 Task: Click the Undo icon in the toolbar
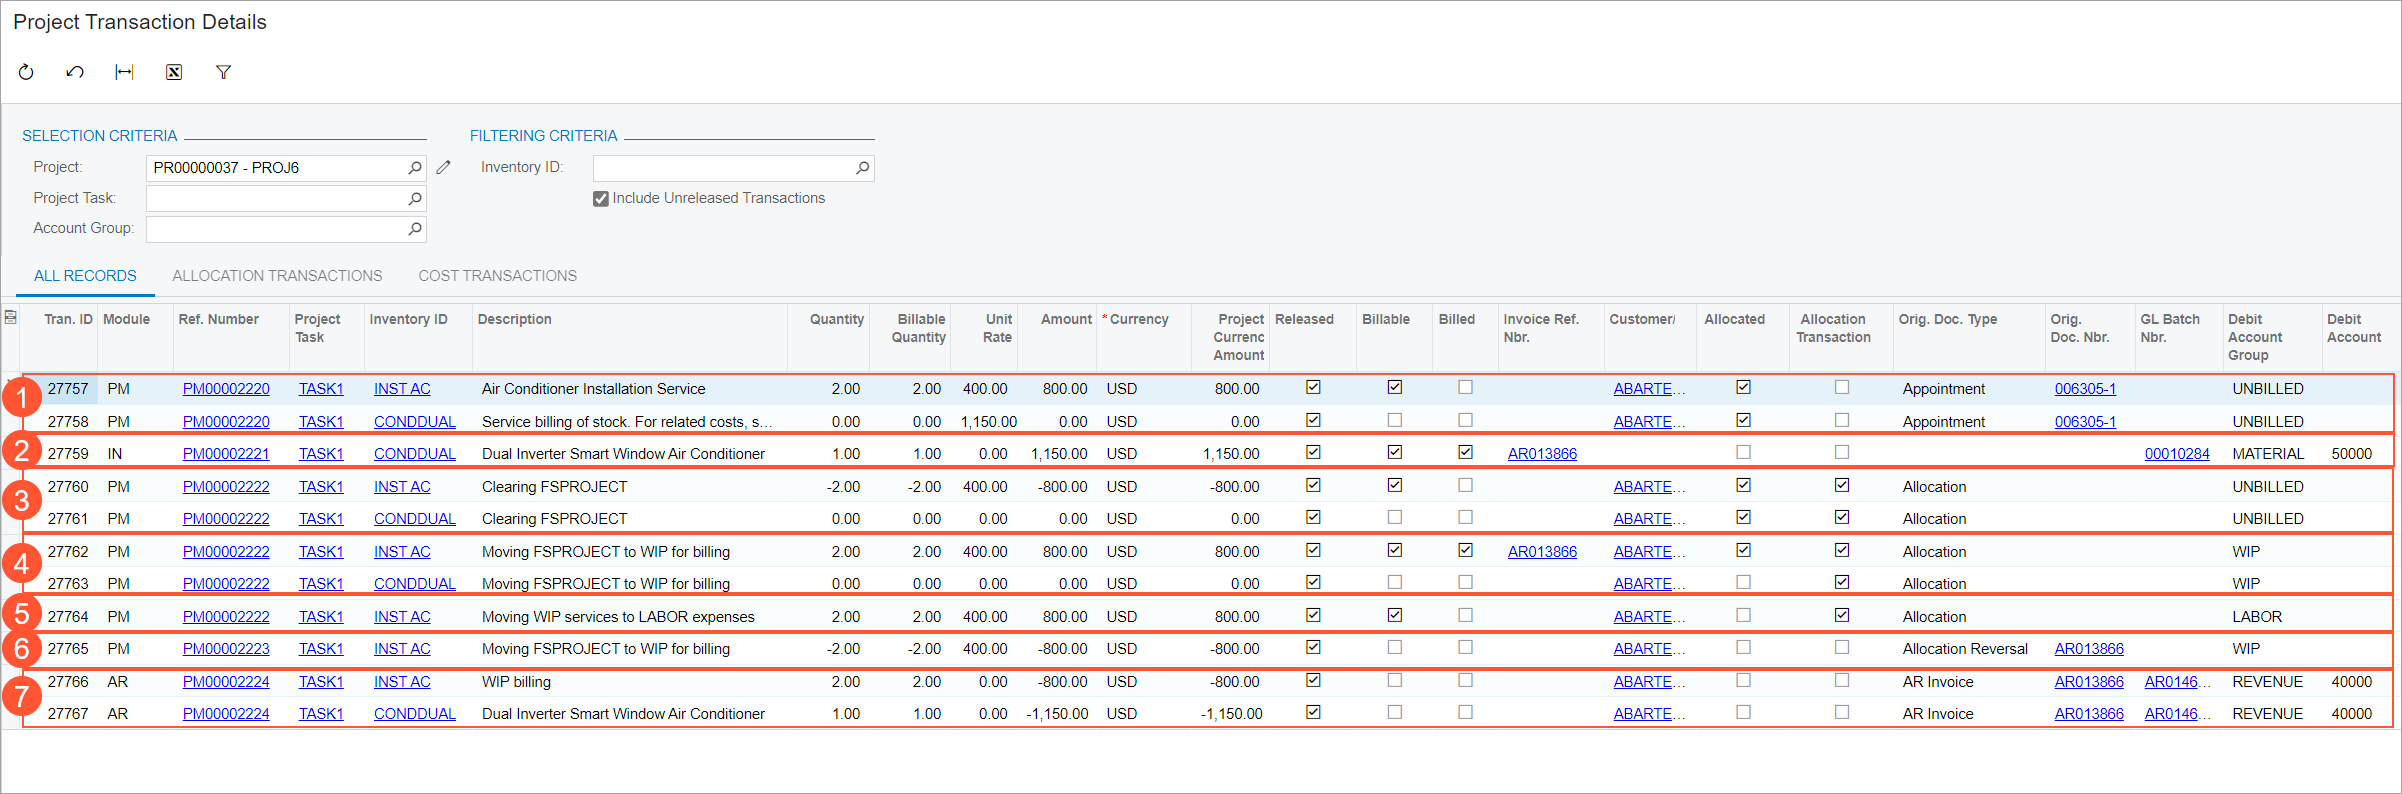click(75, 72)
